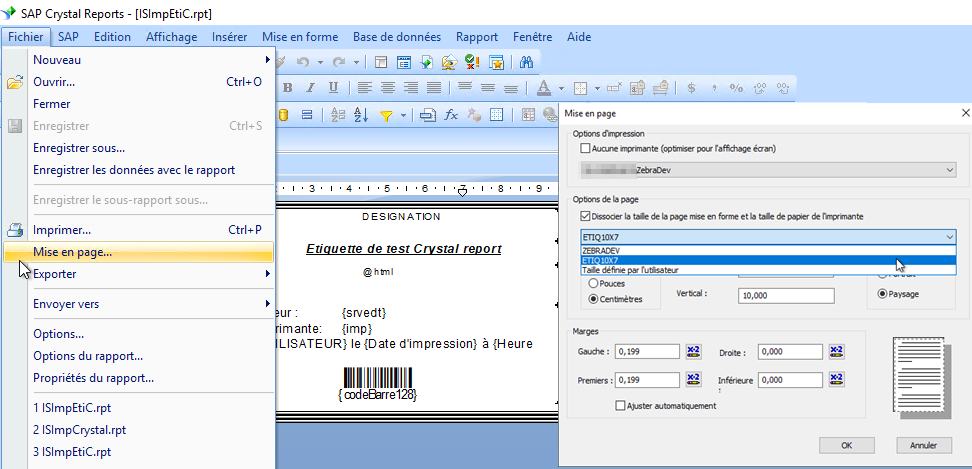Enable the Aucune imprimante checkbox
This screenshot has width=972, height=469.
click(x=586, y=148)
